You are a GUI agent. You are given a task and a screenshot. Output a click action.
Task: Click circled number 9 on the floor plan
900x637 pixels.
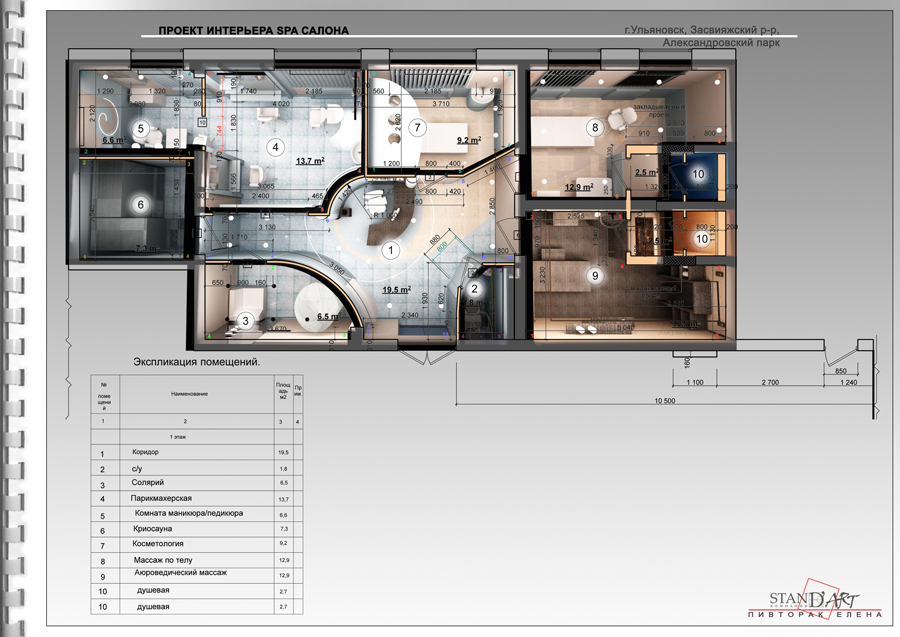pos(594,275)
